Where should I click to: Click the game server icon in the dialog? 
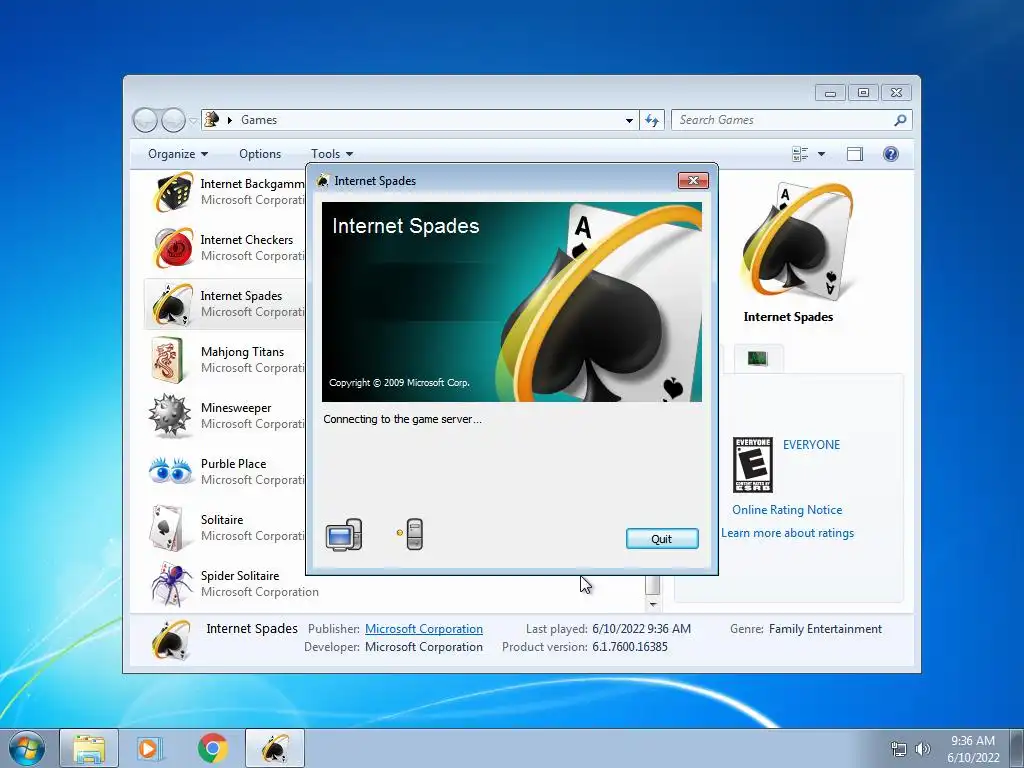414,534
